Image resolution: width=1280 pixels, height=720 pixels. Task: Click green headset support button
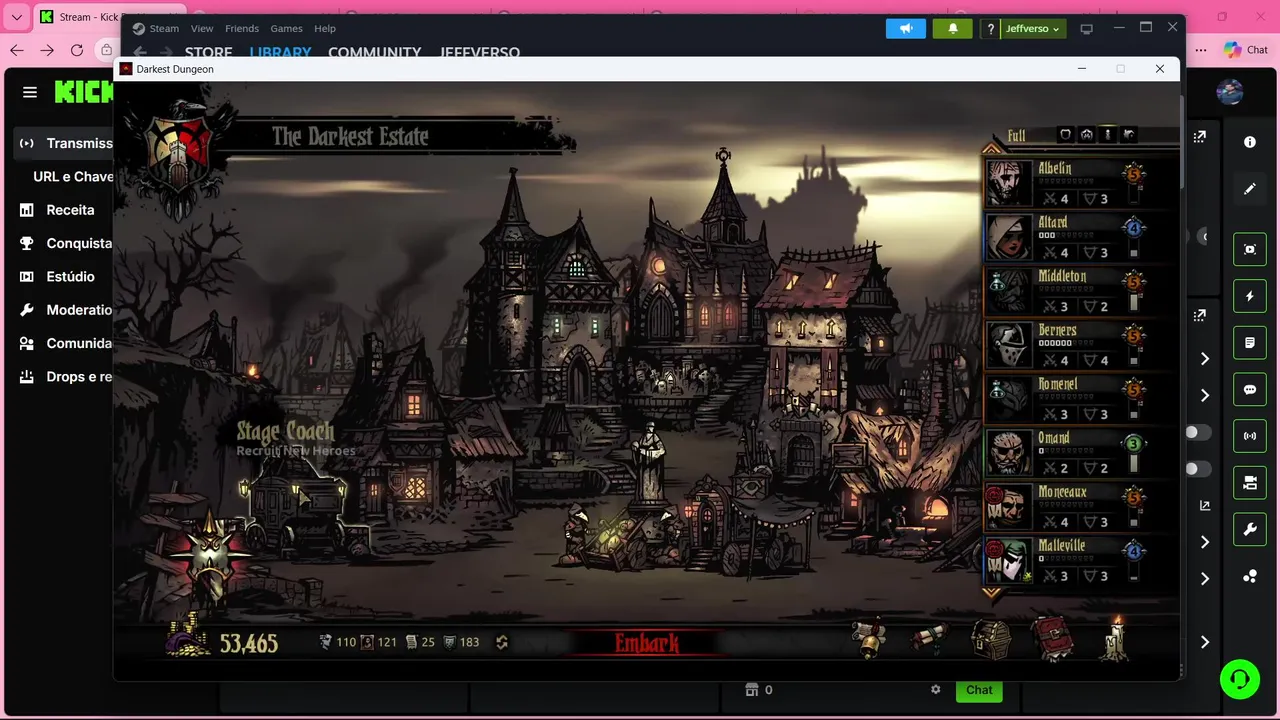[x=1240, y=680]
